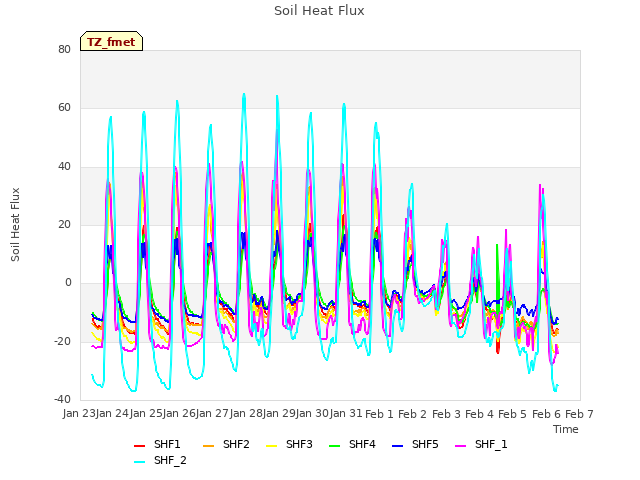
Task: Click the Jan 24 x-axis tick label
Action: click(x=113, y=413)
